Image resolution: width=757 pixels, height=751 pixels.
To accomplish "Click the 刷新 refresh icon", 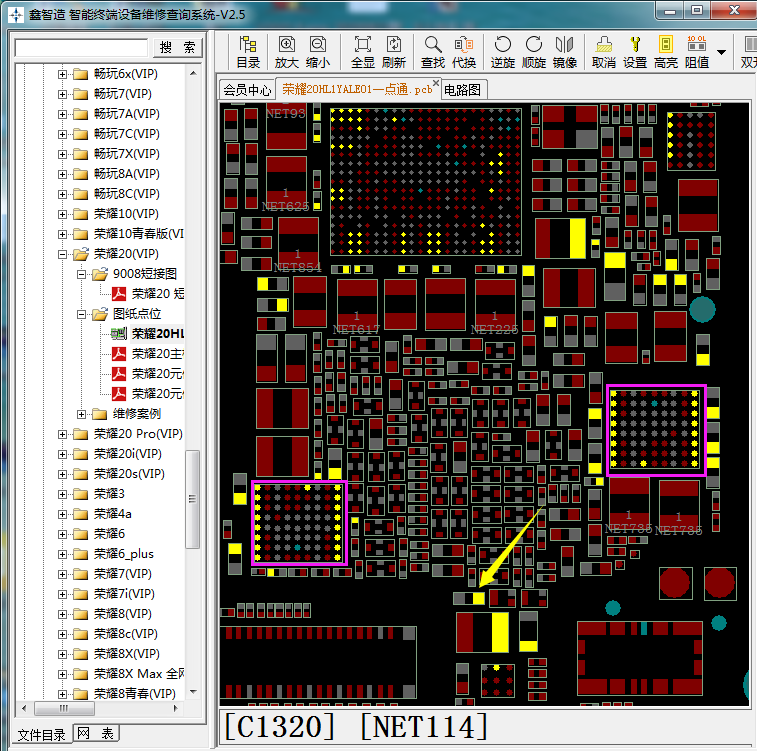I will (x=394, y=52).
